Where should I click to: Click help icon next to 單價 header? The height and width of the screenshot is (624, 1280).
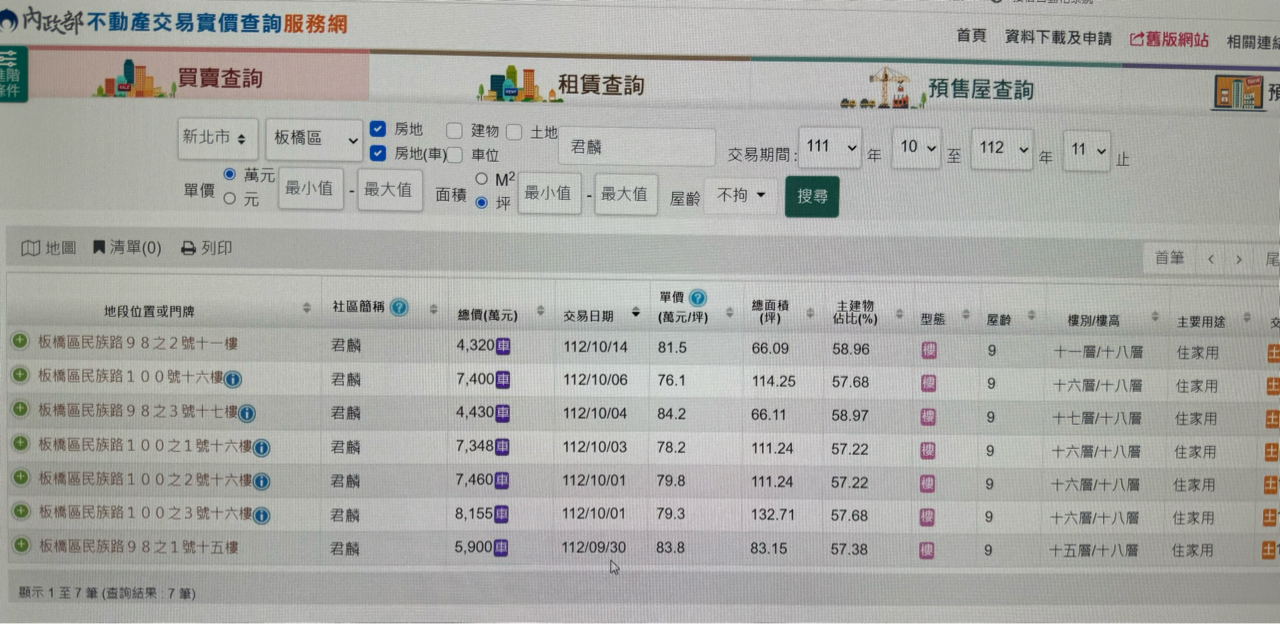(698, 298)
